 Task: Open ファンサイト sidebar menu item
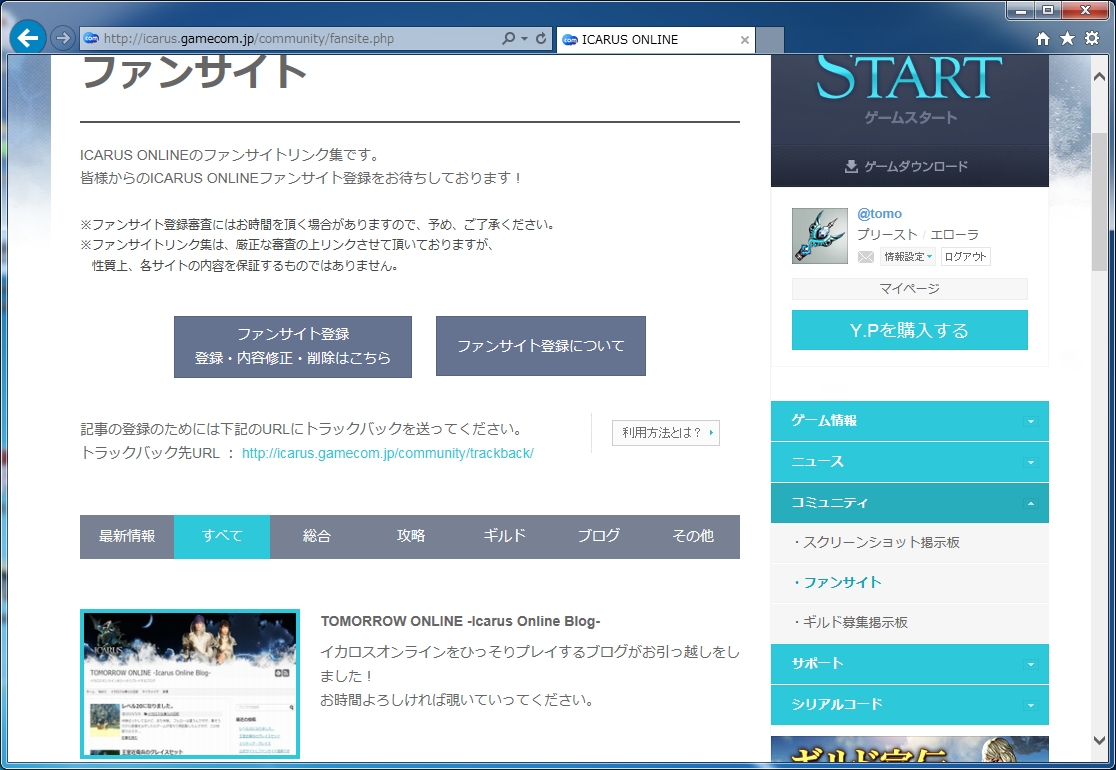tap(910, 583)
